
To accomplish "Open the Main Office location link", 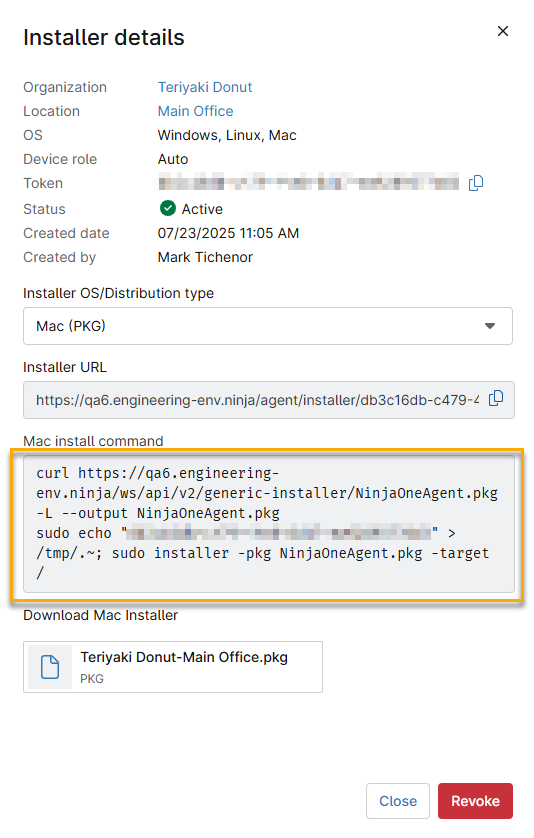I will point(196,111).
